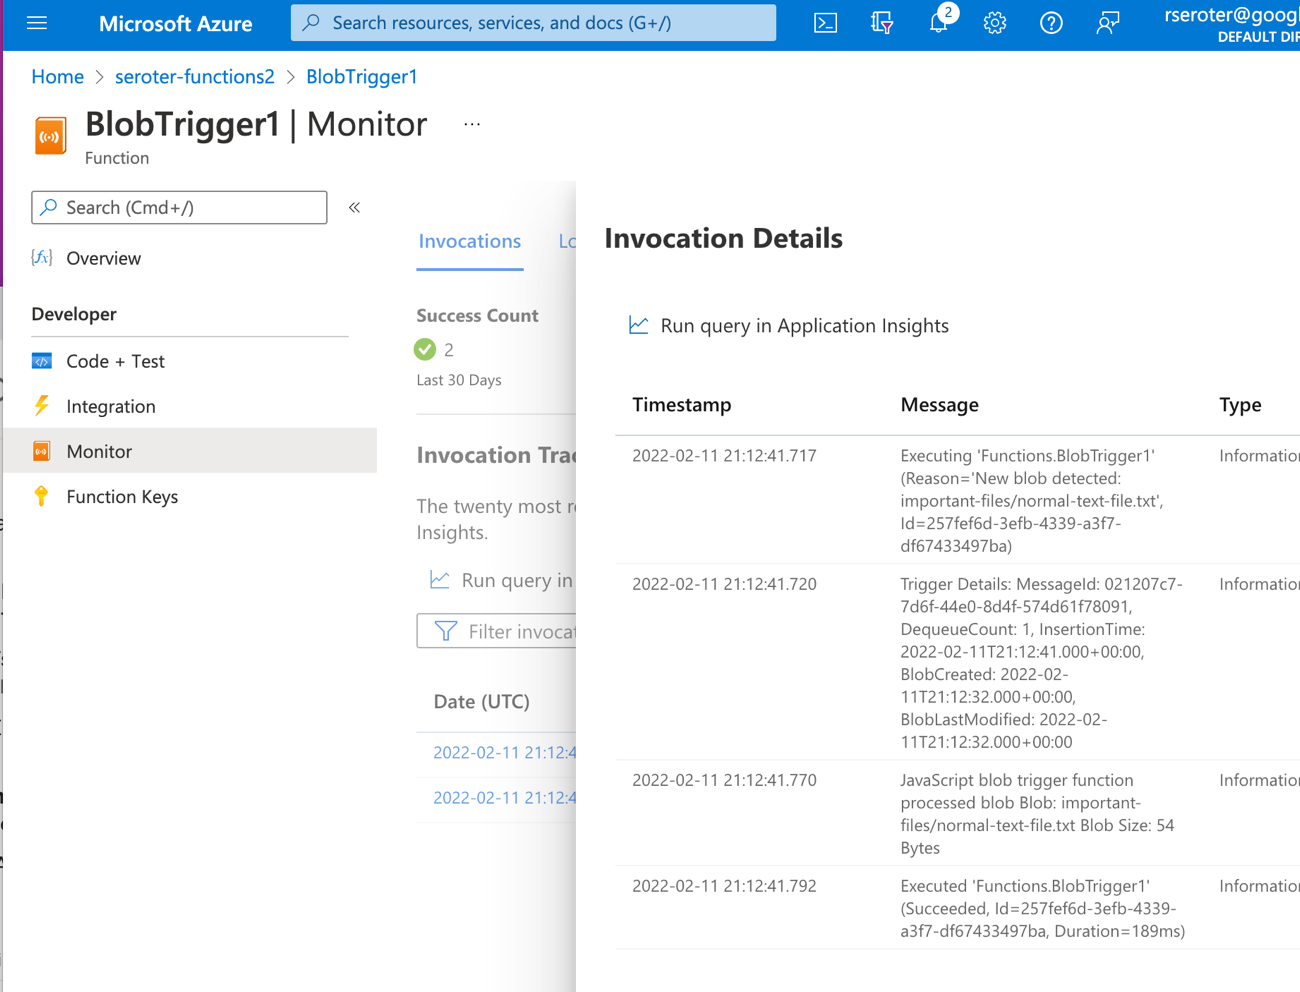Open the more options ellipsis
This screenshot has height=992, width=1300.
click(472, 125)
